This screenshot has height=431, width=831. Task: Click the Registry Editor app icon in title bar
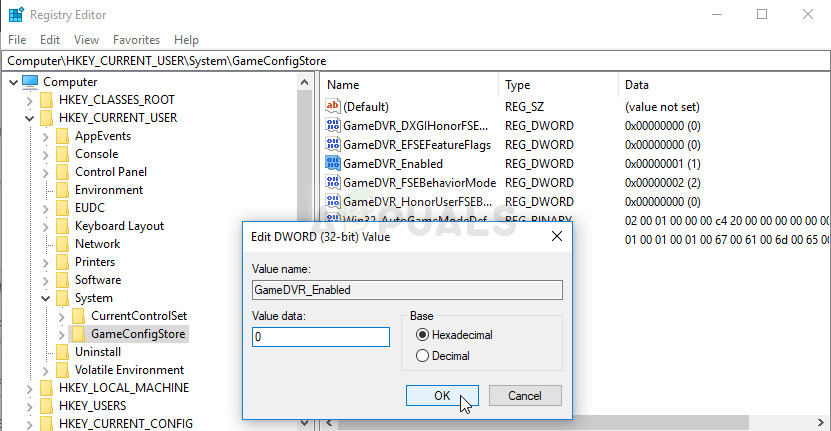tap(16, 14)
